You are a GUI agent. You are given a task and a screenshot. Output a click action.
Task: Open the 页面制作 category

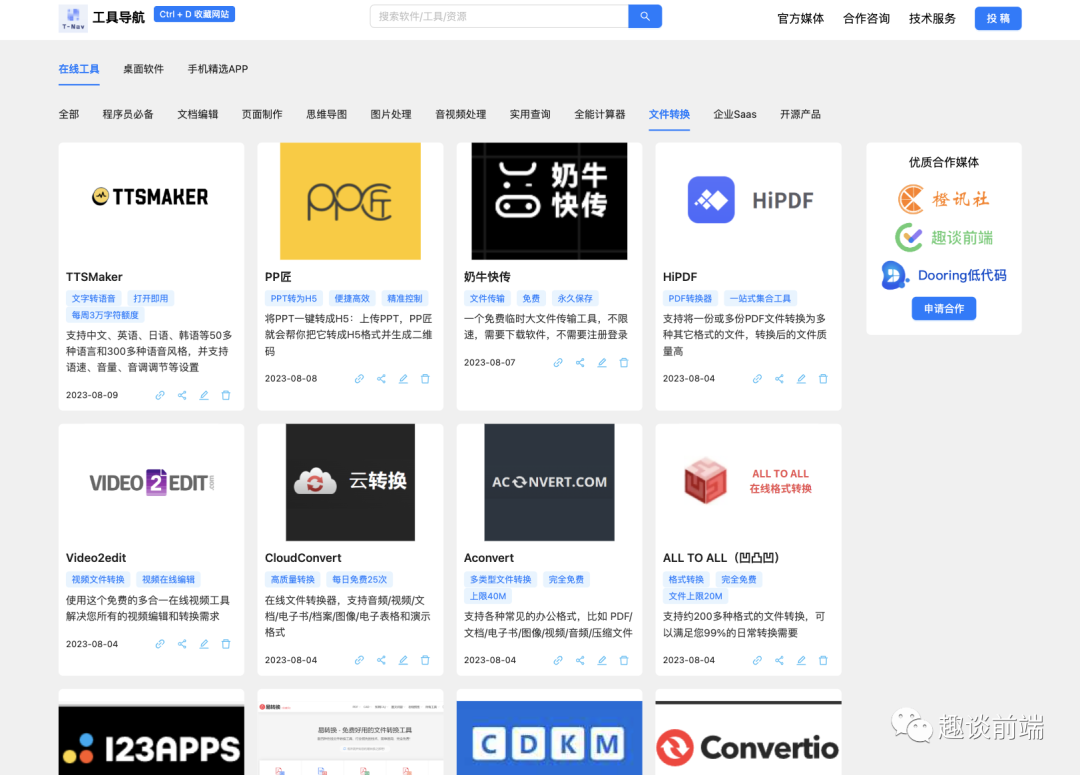[x=262, y=114]
